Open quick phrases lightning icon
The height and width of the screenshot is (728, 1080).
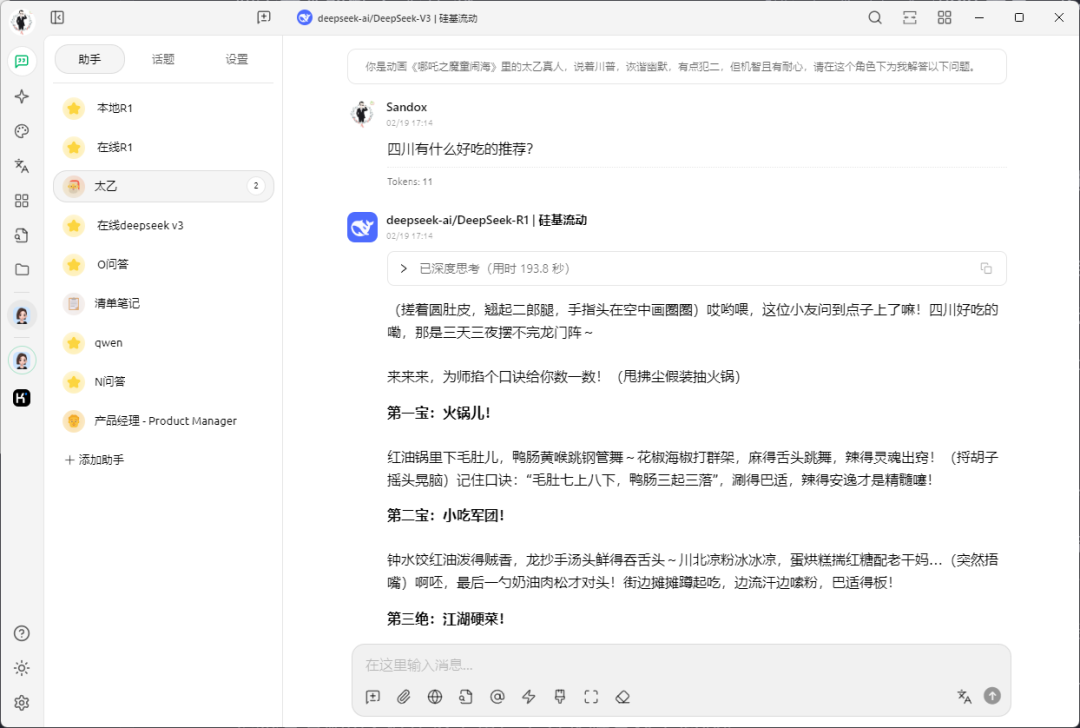[x=528, y=697]
